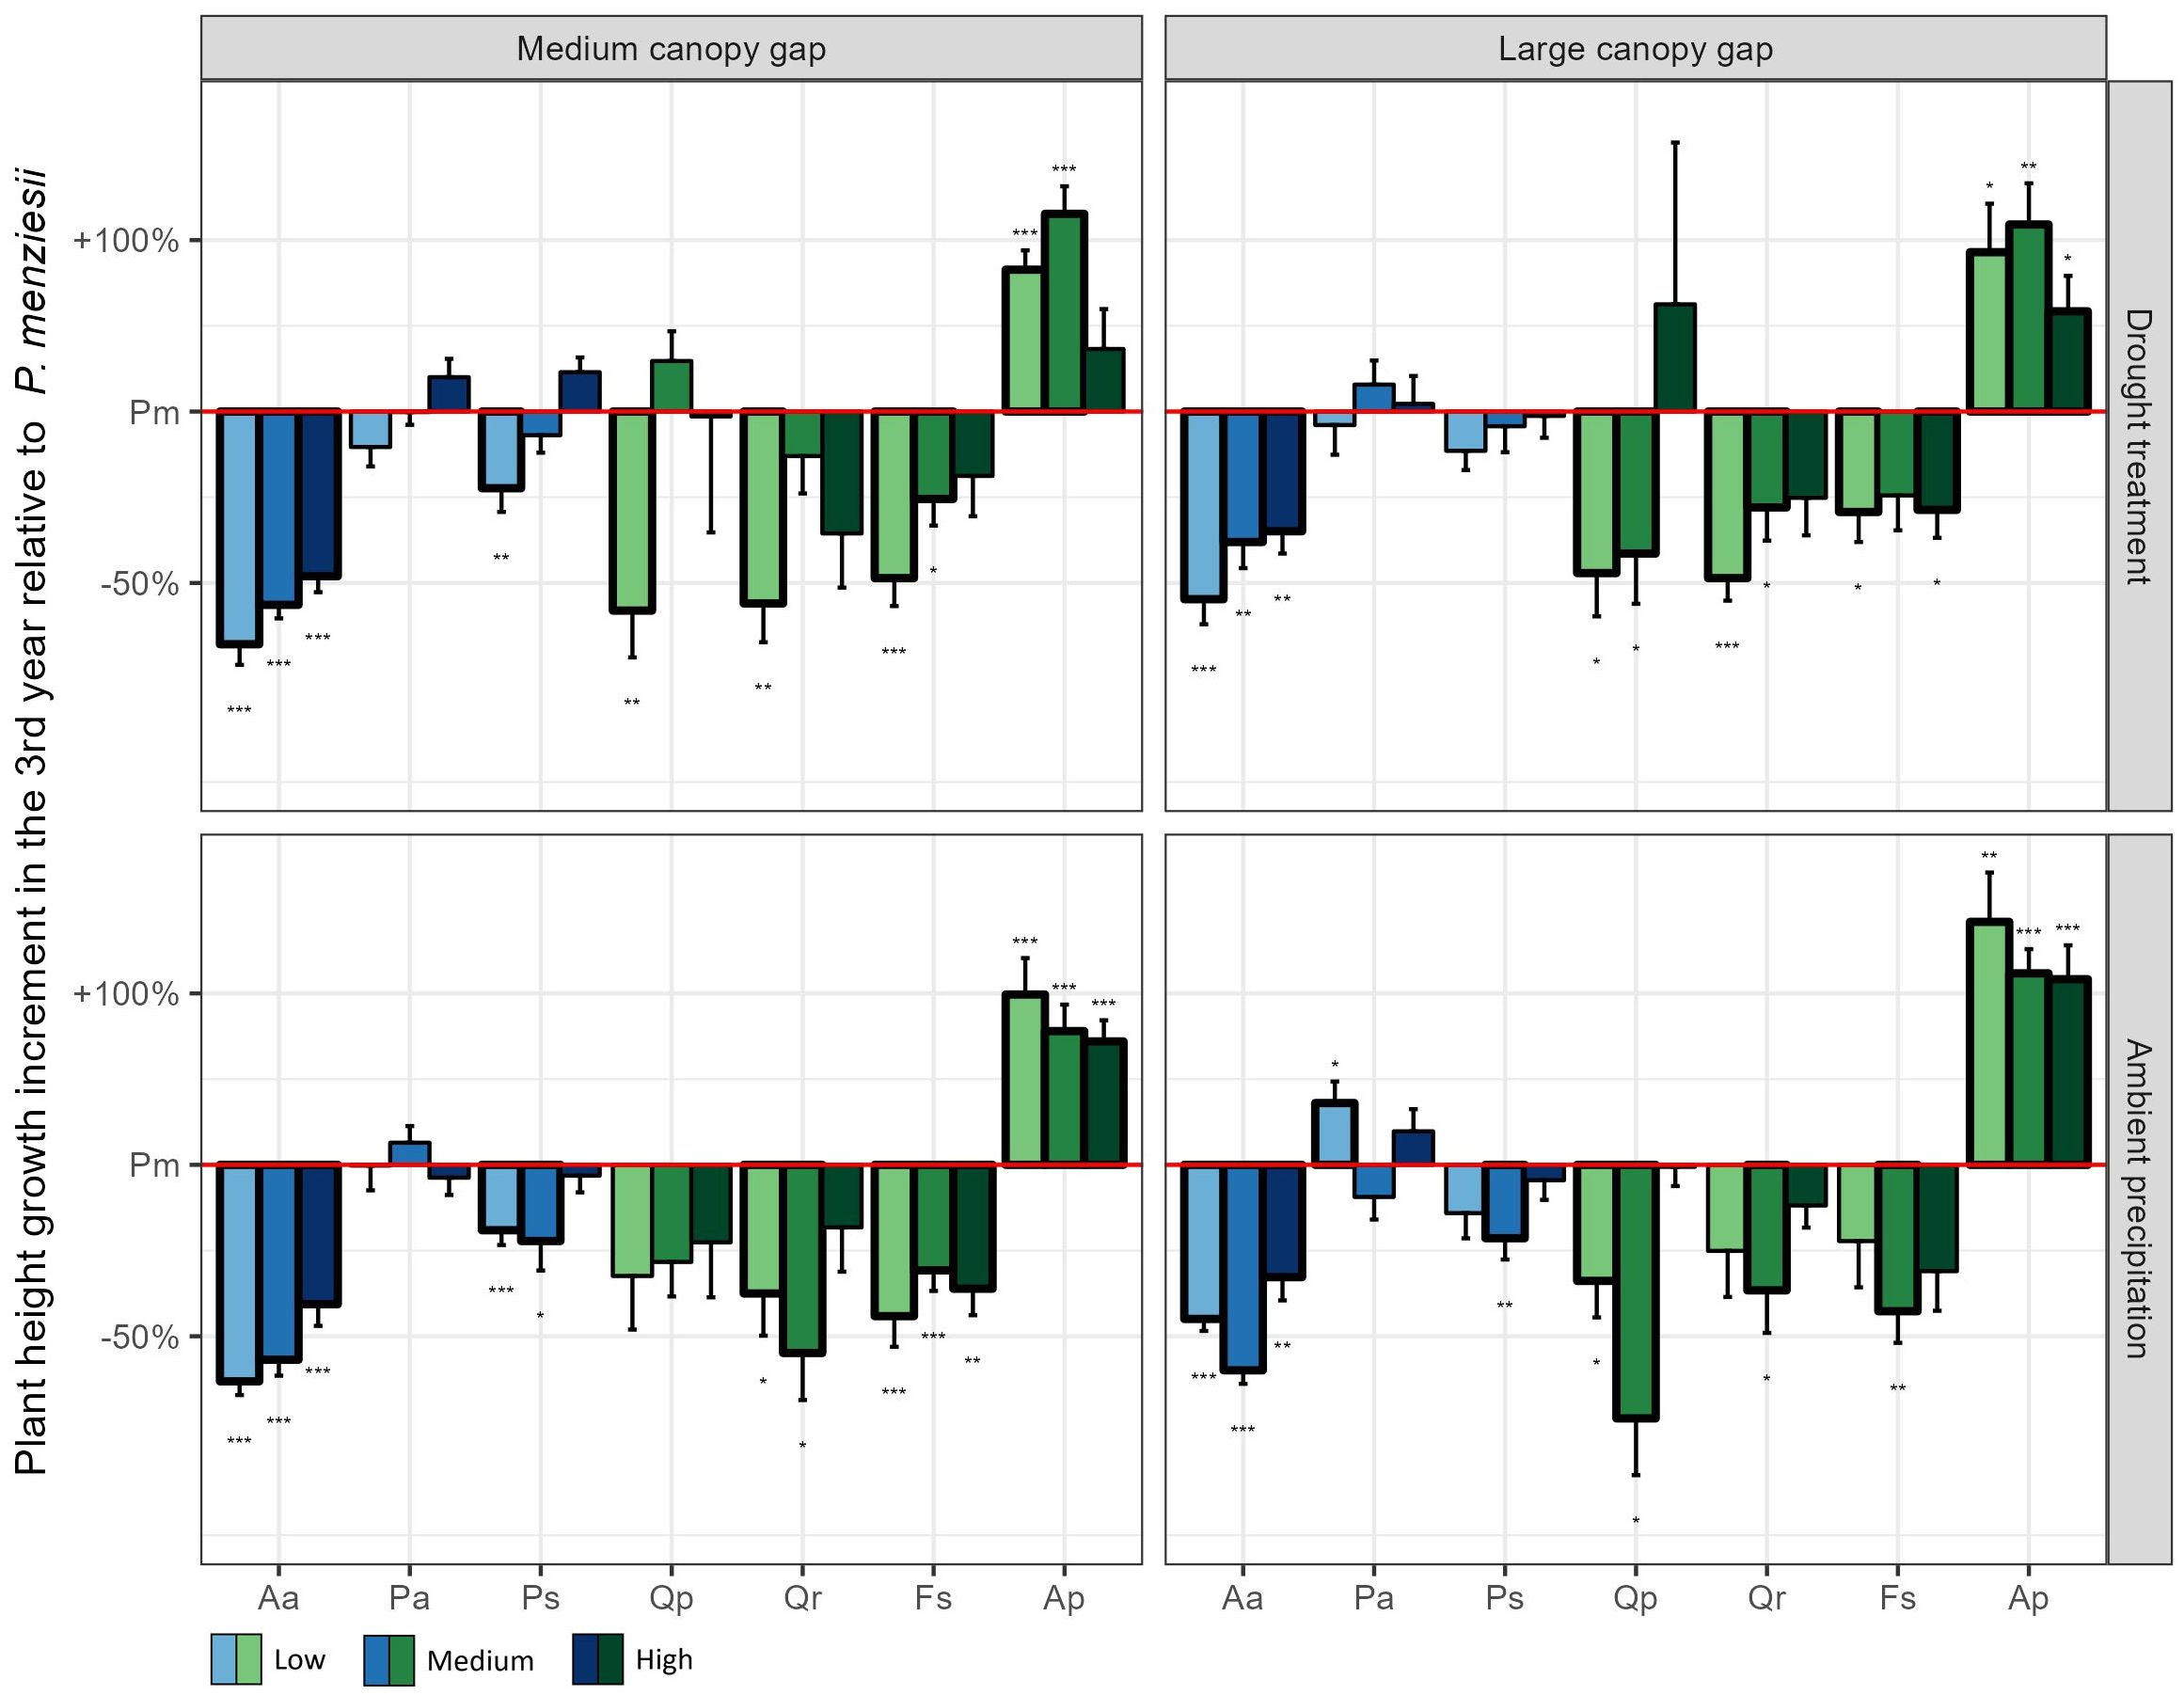Click the High legend text label
The width and height of the screenshot is (2184, 1695).
(664, 1660)
